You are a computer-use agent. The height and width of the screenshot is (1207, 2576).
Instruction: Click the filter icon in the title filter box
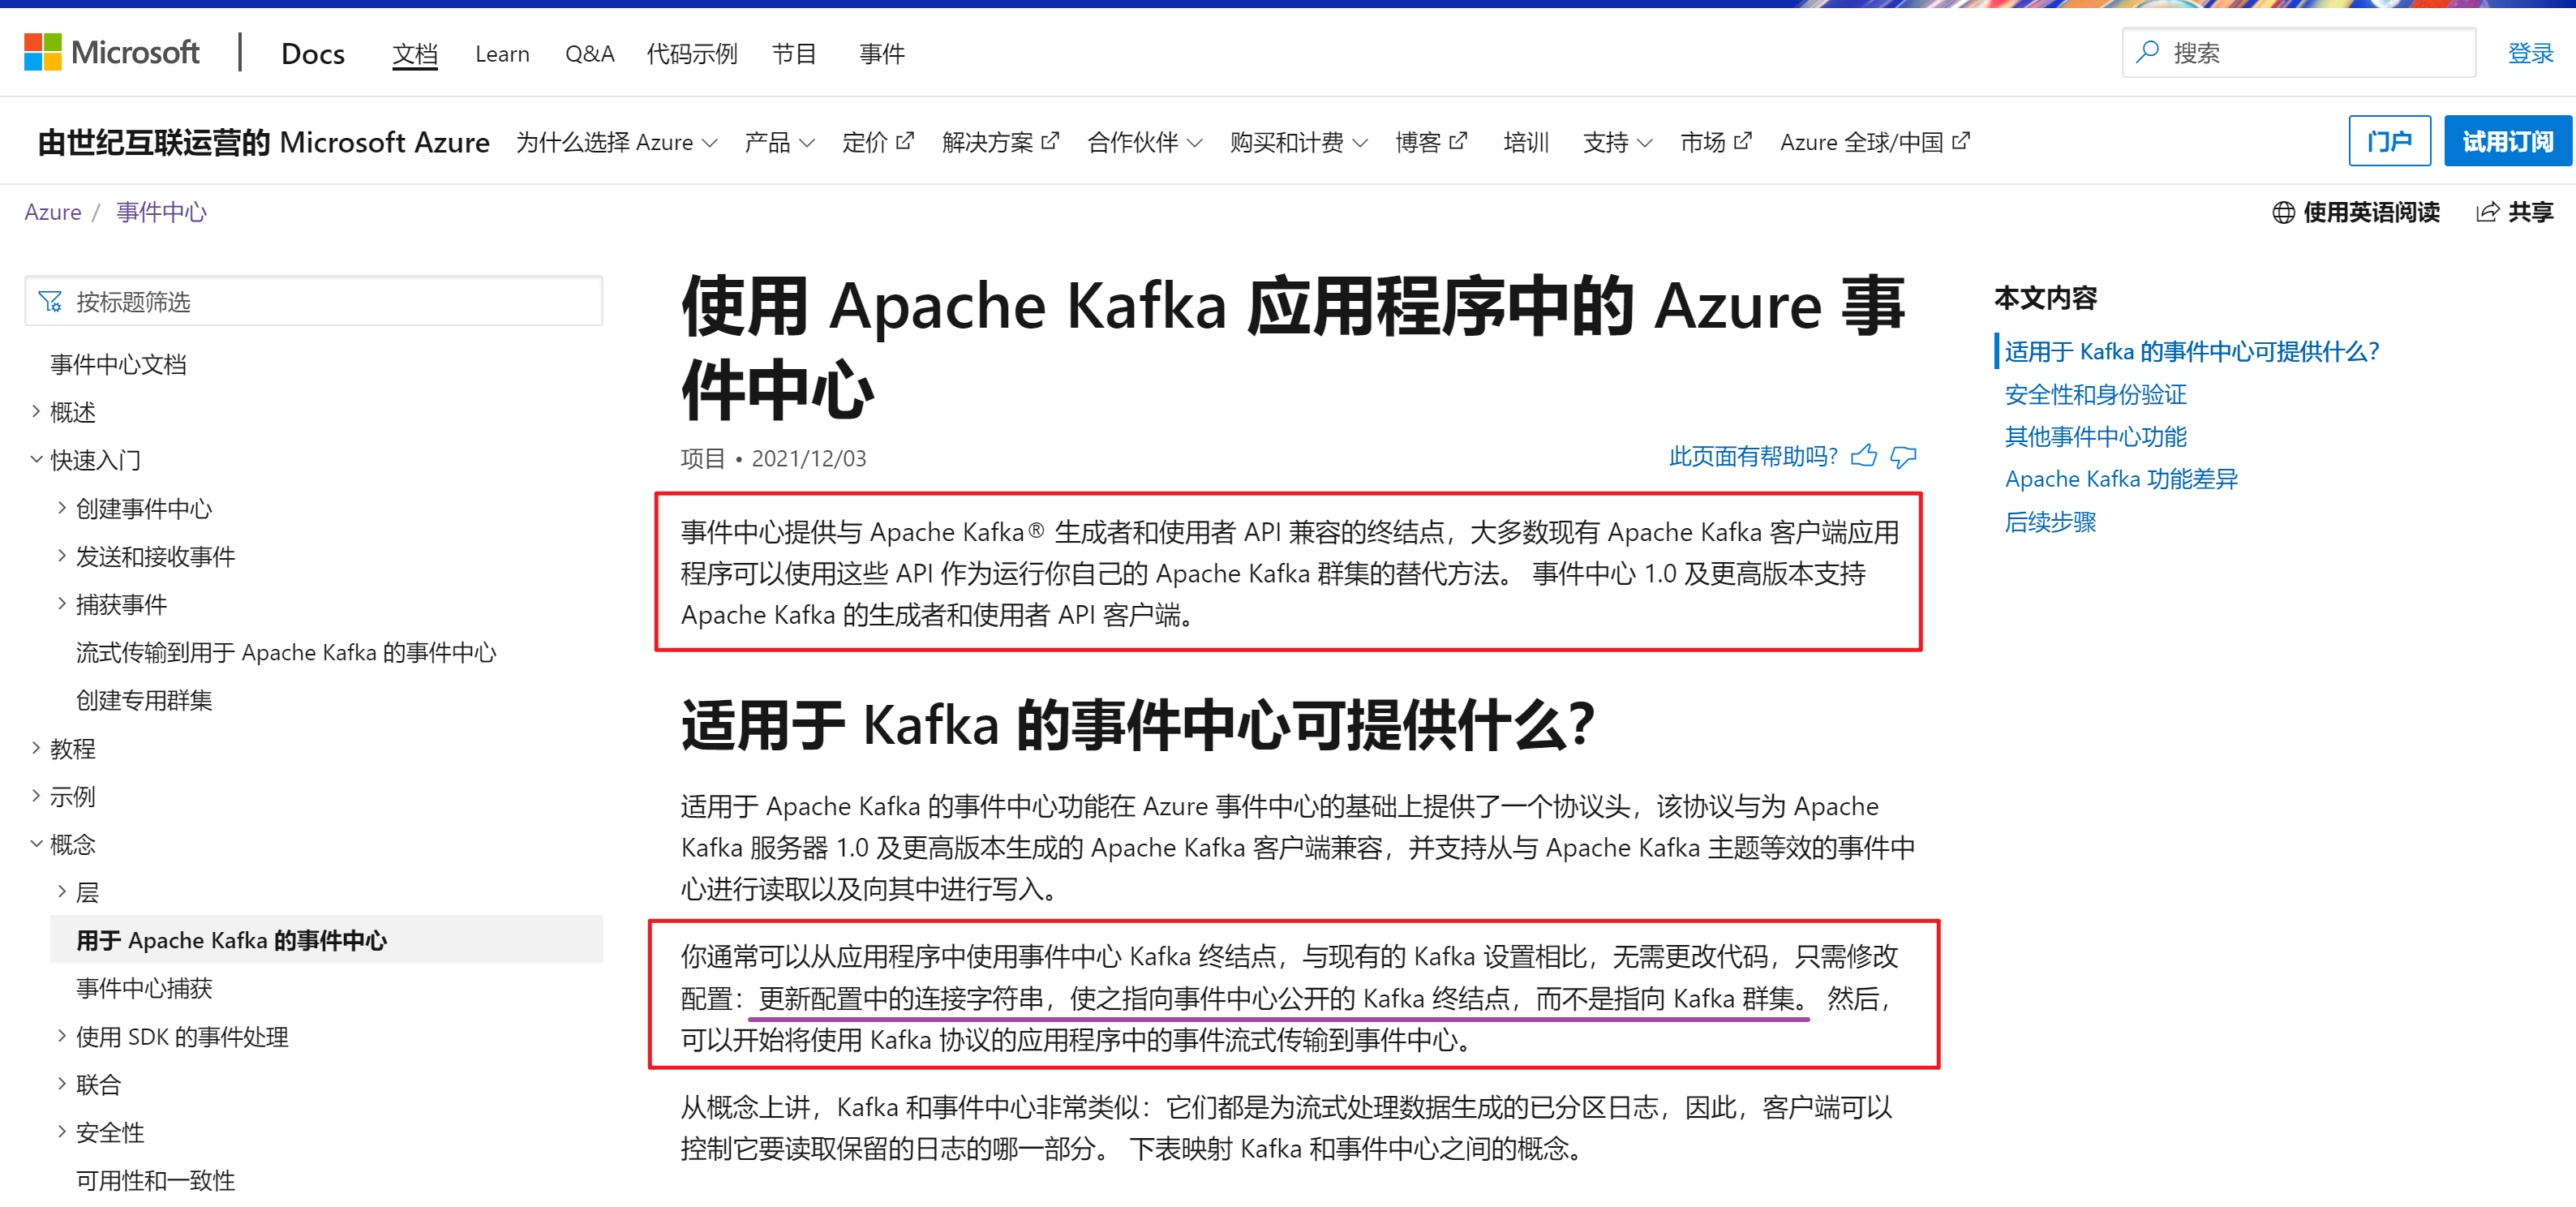[x=50, y=301]
